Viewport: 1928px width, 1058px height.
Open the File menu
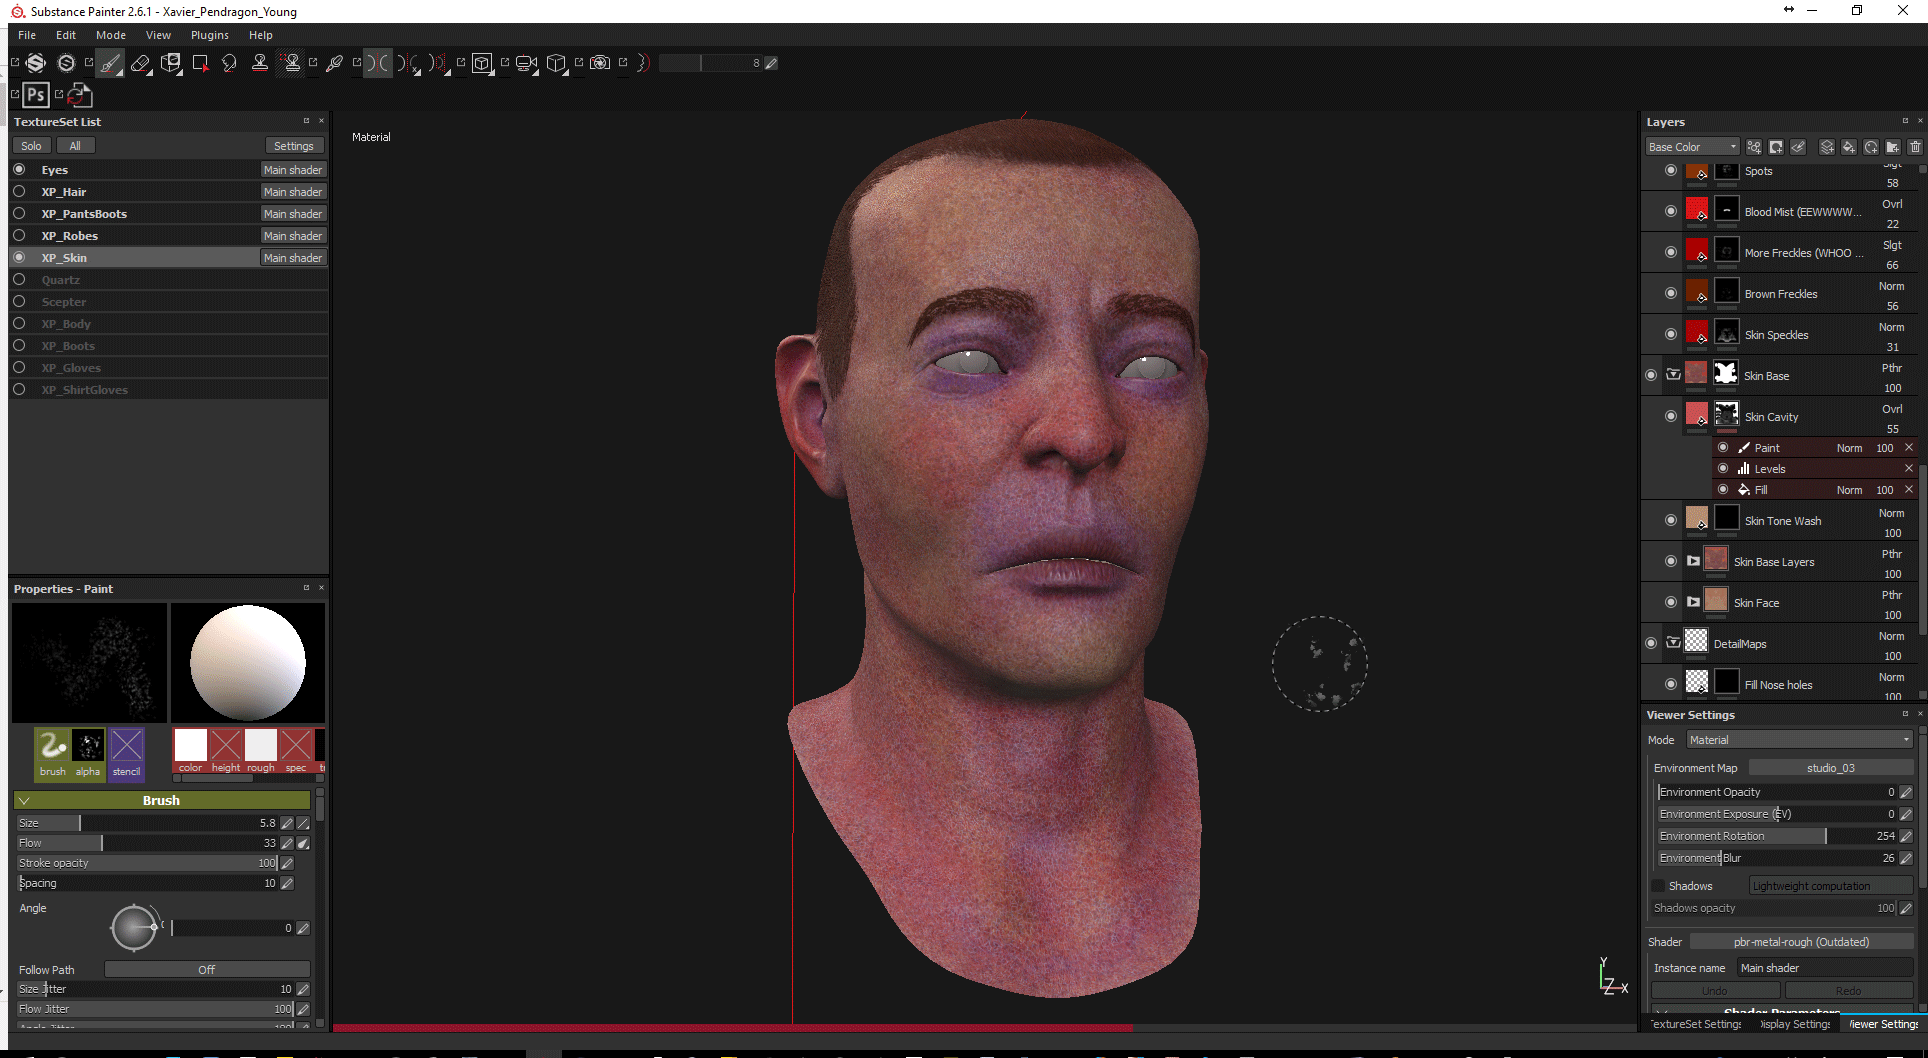click(x=27, y=35)
